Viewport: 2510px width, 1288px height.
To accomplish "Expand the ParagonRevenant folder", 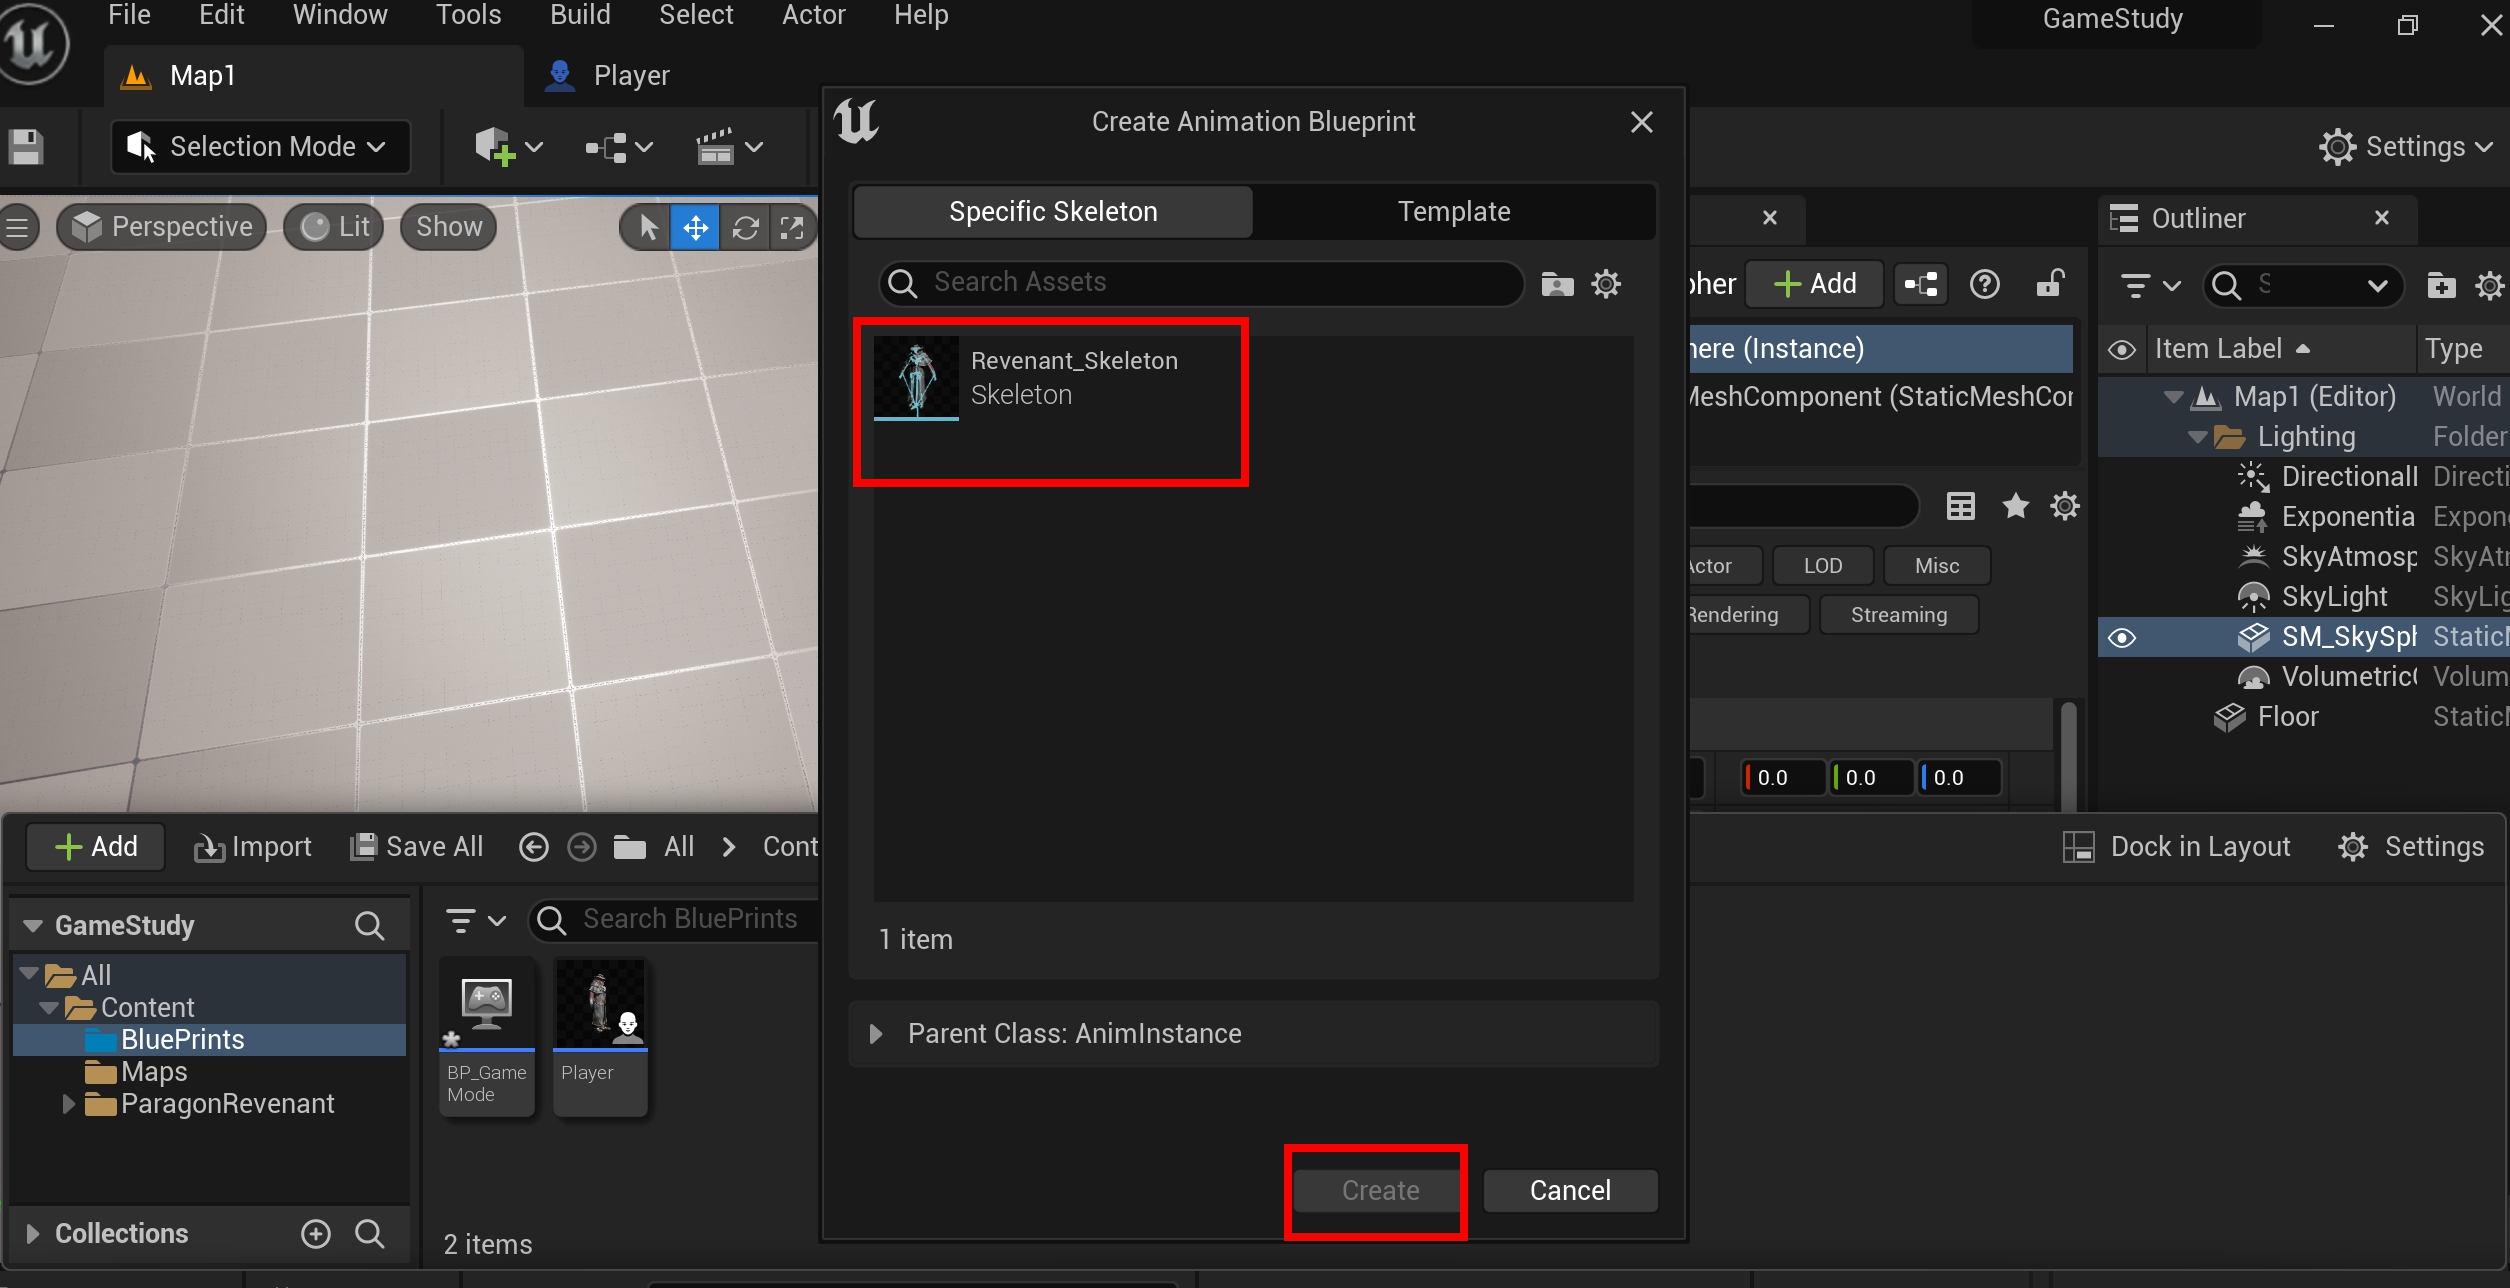I will coord(68,1104).
